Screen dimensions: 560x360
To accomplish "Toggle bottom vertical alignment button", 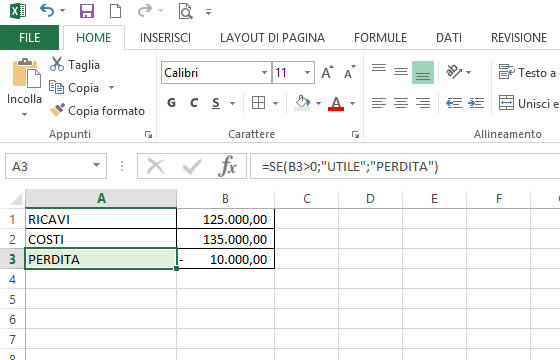I will click(423, 72).
